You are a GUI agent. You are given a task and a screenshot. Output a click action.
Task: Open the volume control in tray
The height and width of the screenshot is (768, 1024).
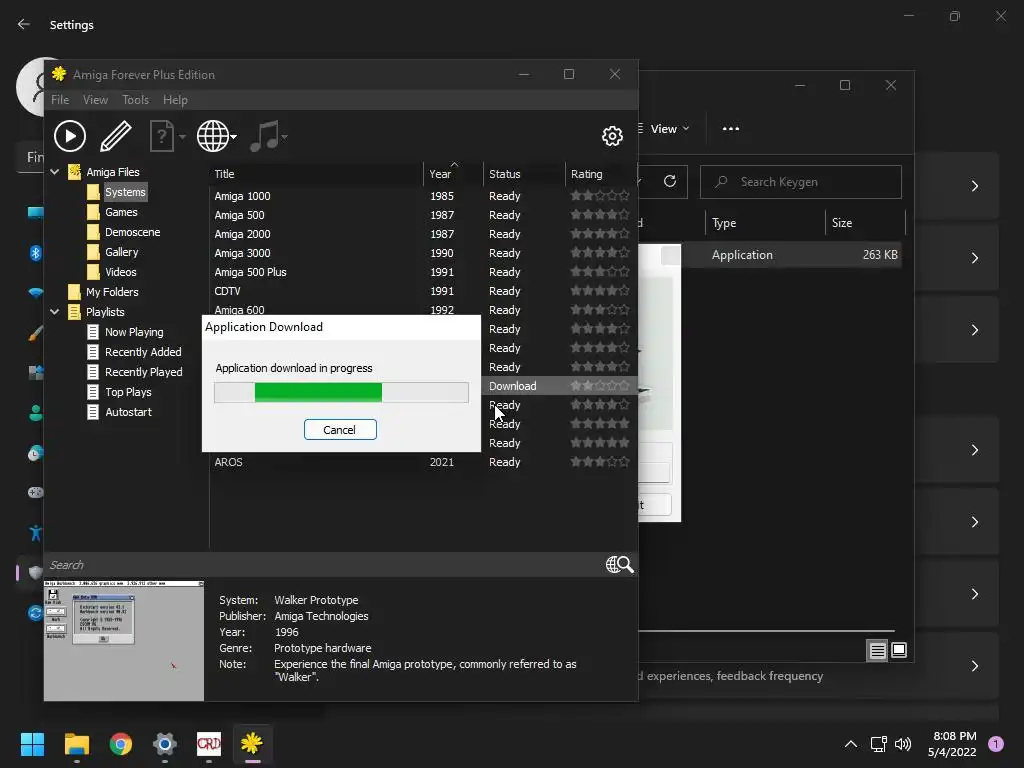pos(903,744)
